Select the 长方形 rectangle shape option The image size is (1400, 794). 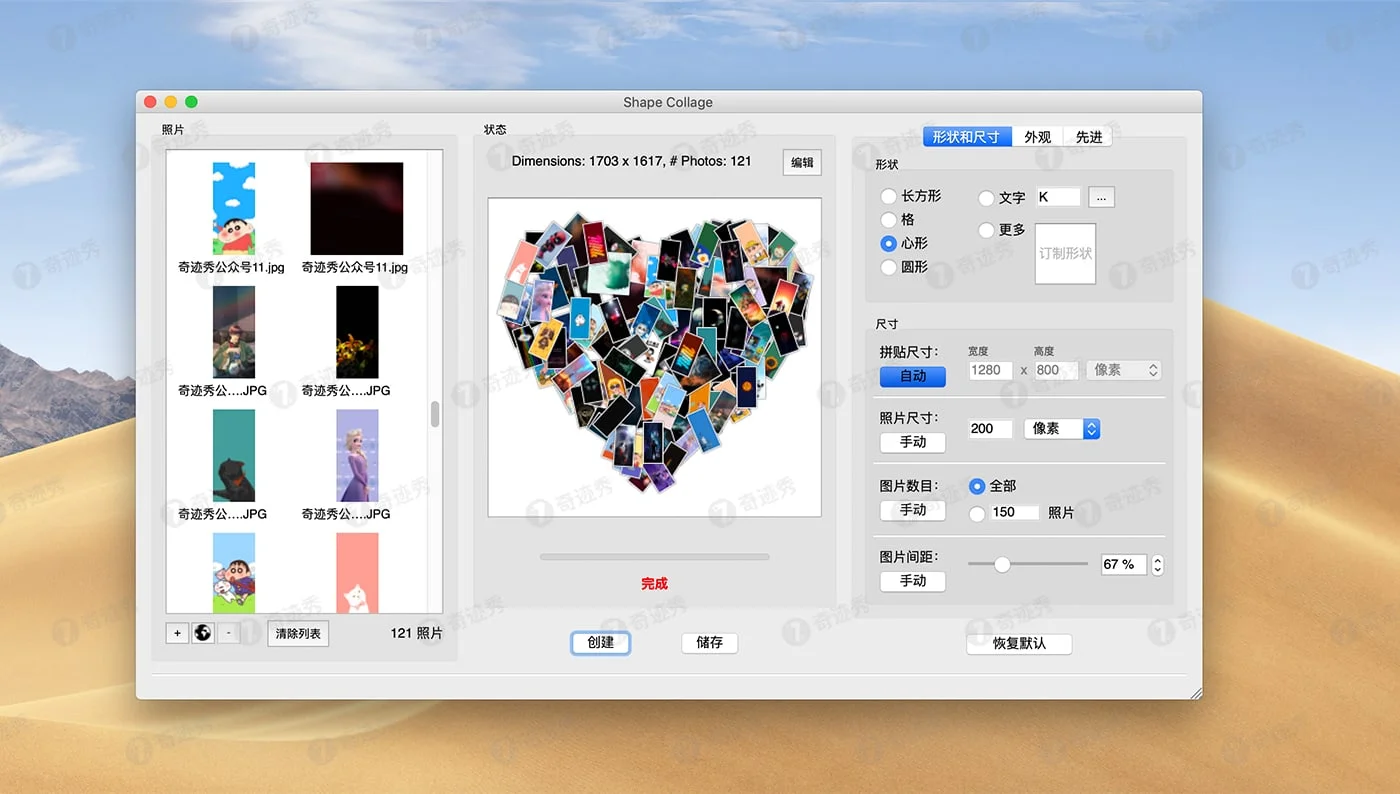[x=888, y=196]
